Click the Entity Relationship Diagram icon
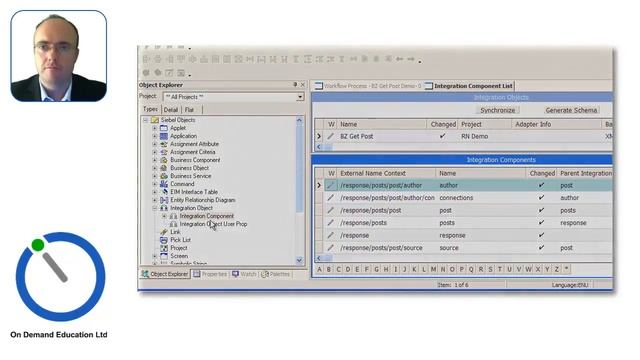The height and width of the screenshot is (360, 640). pos(164,200)
